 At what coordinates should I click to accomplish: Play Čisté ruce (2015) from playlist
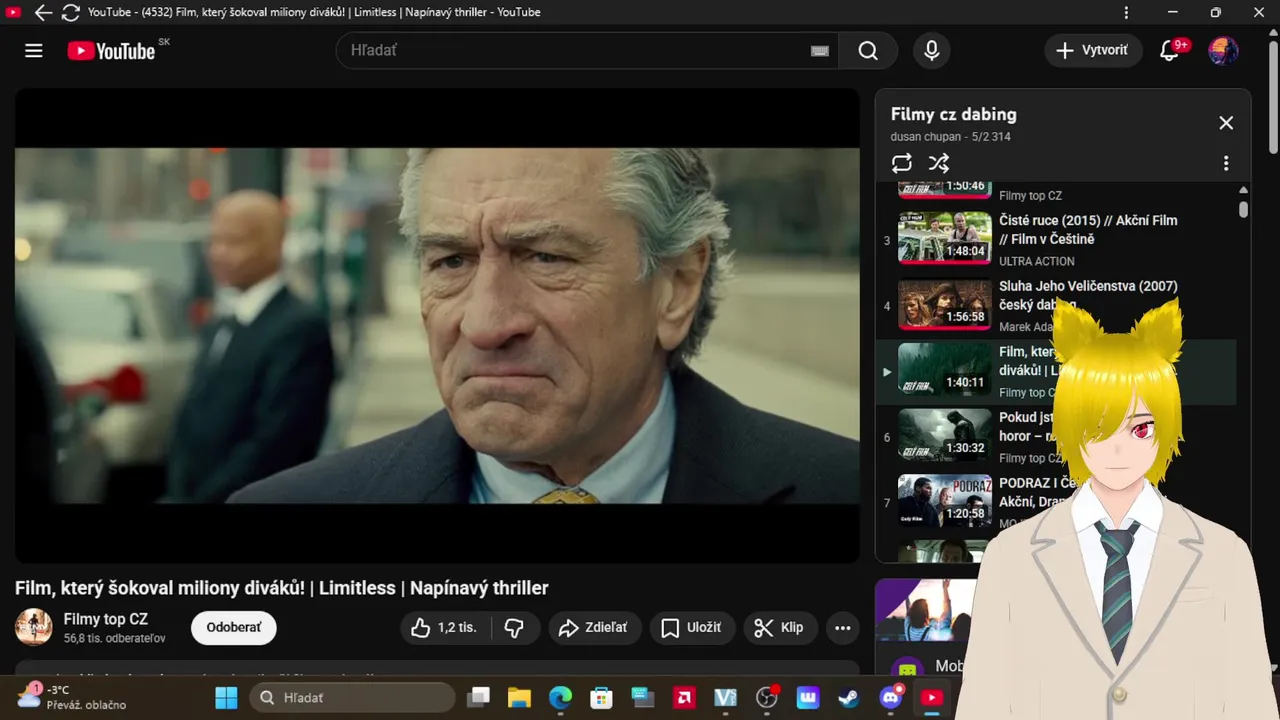[1088, 229]
